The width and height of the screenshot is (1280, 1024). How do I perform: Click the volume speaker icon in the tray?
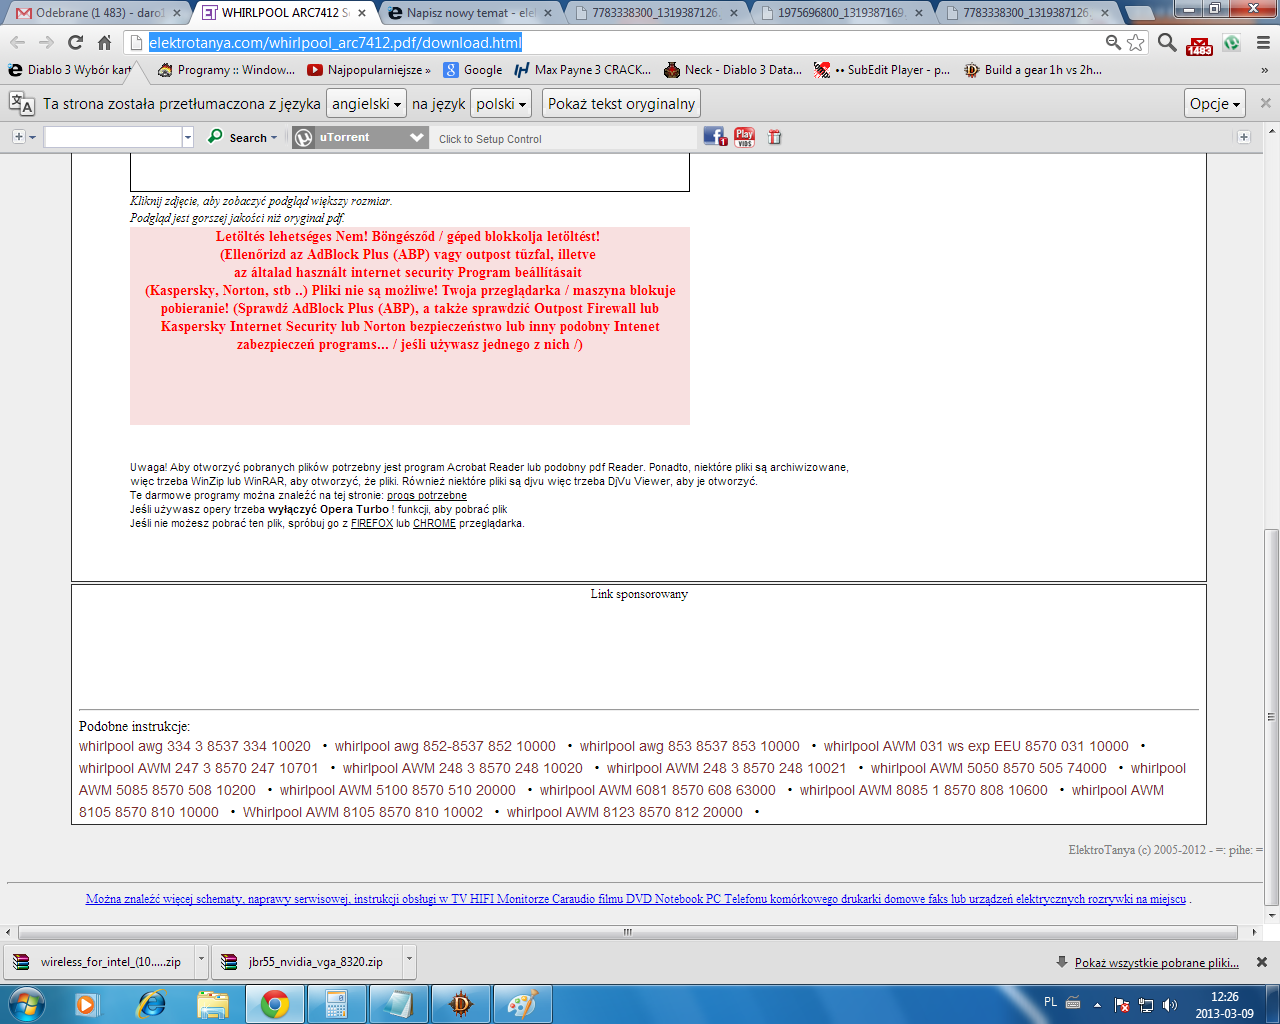point(1170,1005)
